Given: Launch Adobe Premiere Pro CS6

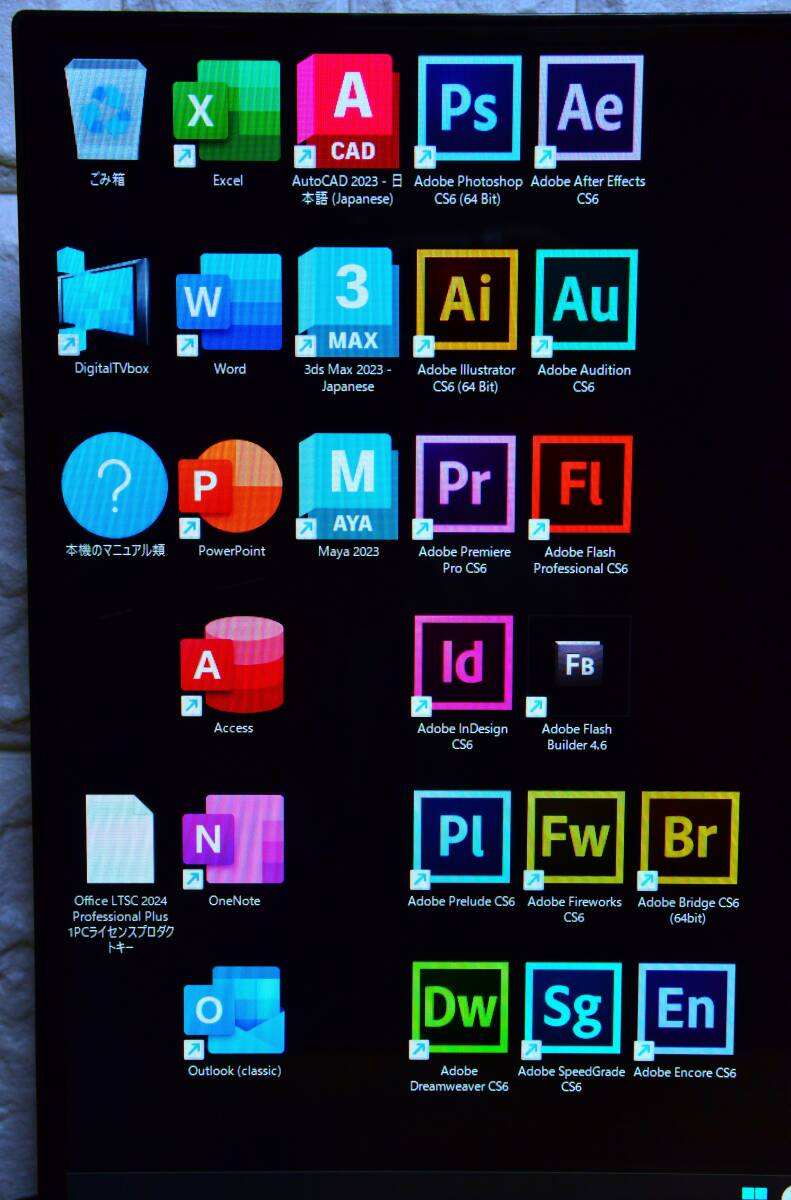Looking at the screenshot, I should (x=465, y=484).
